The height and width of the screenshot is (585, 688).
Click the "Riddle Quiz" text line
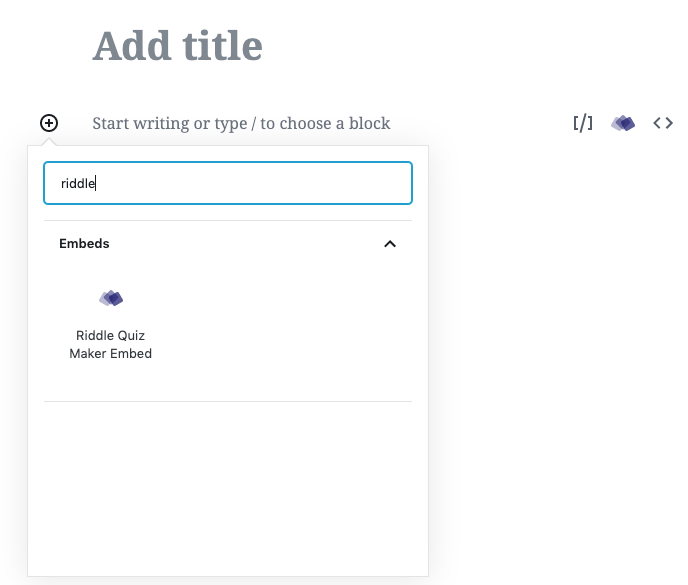(111, 336)
